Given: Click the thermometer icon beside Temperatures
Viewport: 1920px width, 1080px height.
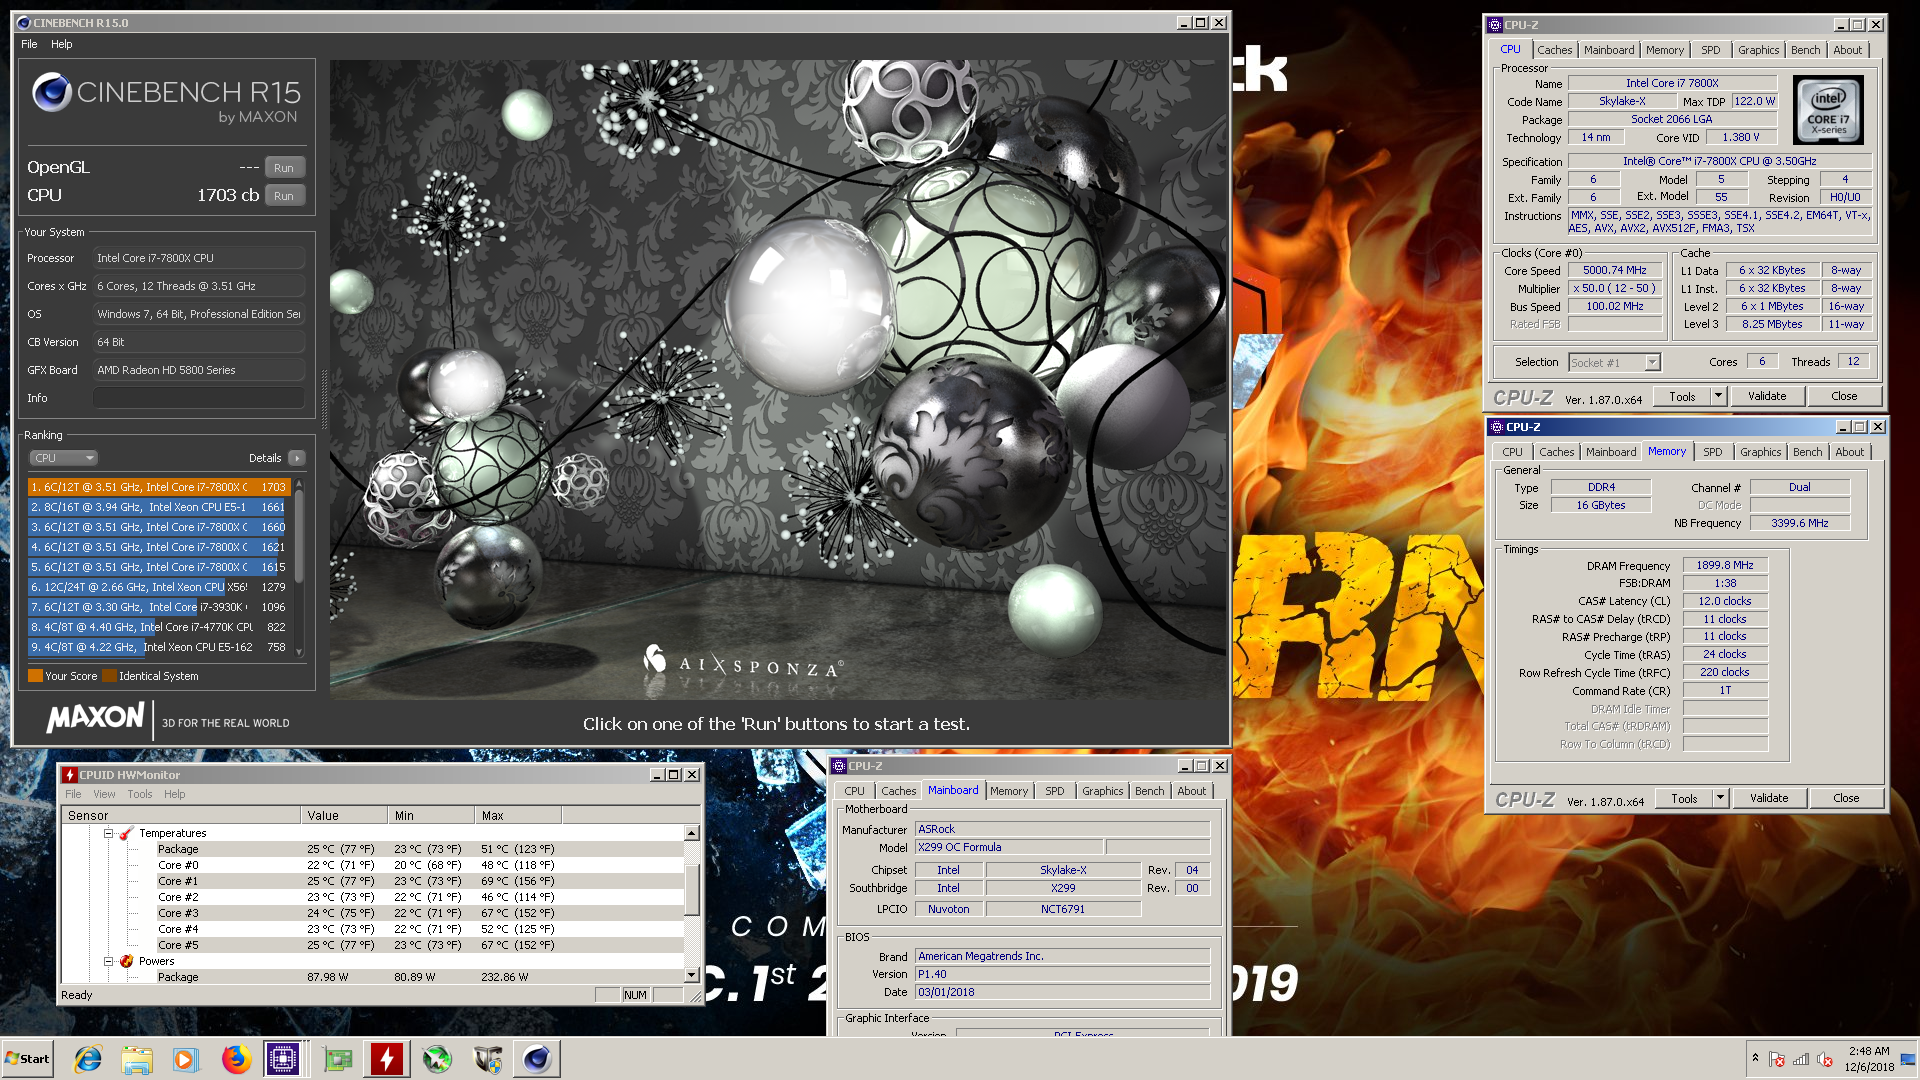Looking at the screenshot, I should pos(126,833).
